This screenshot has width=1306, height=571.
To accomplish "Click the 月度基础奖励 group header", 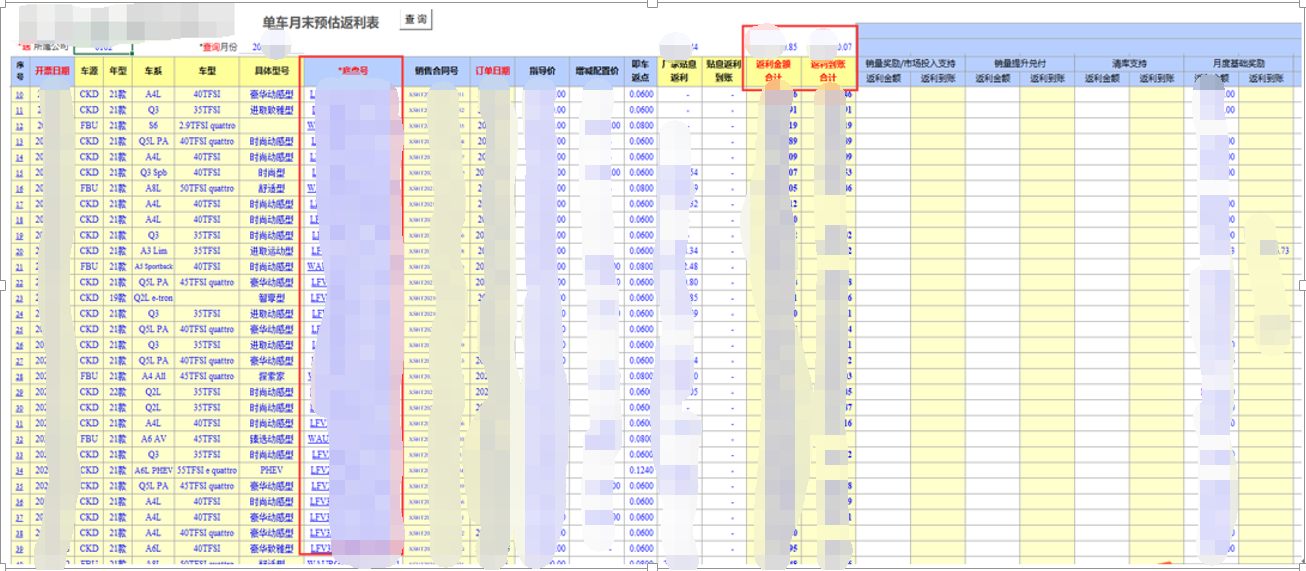I will 1240,63.
